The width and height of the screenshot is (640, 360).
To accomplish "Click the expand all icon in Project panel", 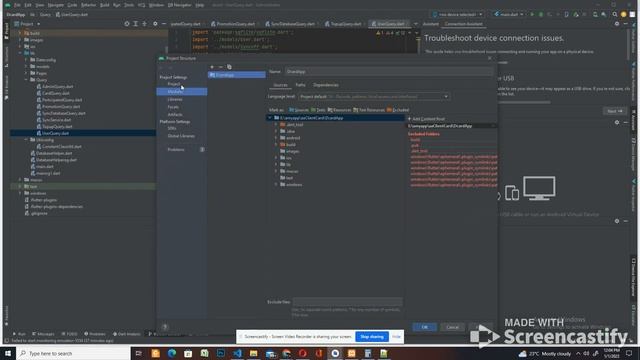I will [x=136, y=24].
